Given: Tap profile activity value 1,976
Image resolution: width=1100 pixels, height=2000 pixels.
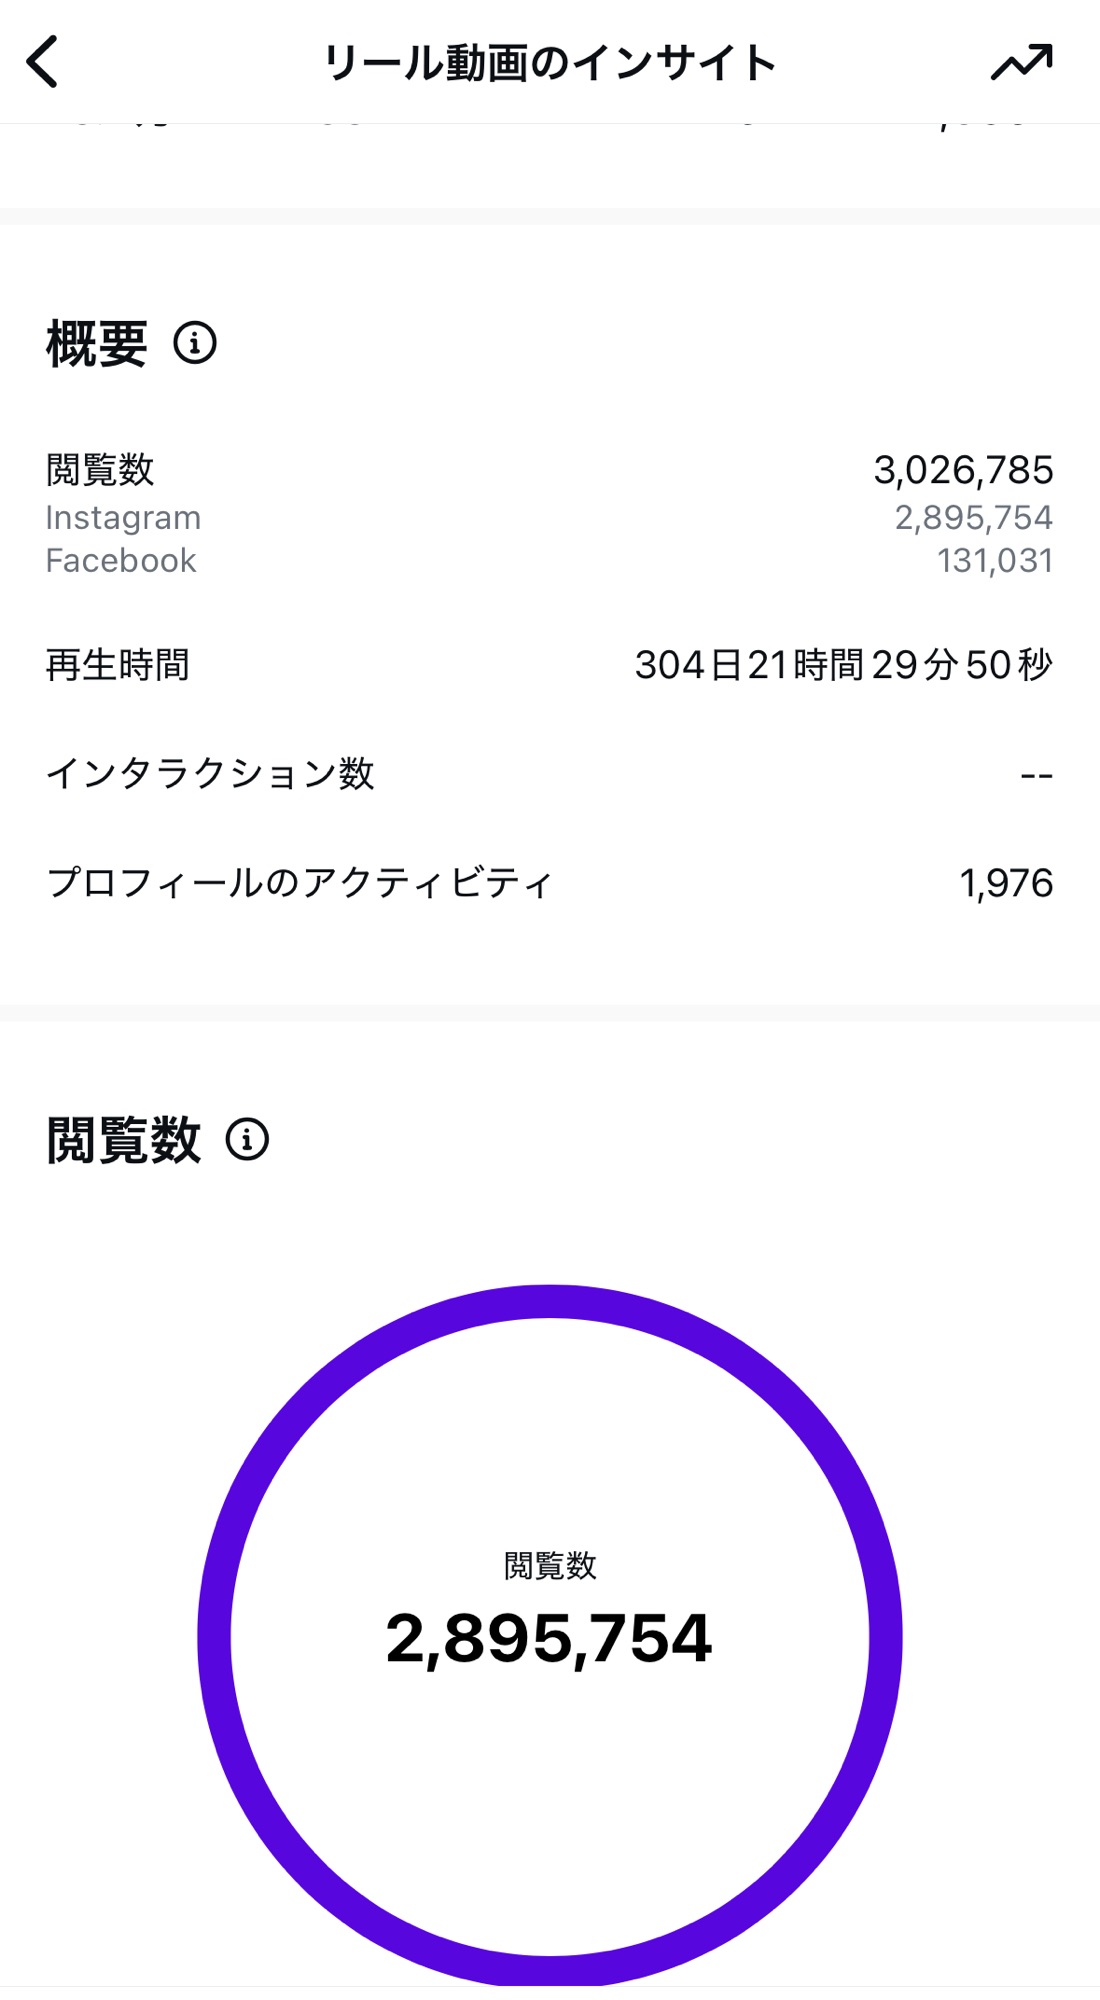Looking at the screenshot, I should coord(1006,883).
